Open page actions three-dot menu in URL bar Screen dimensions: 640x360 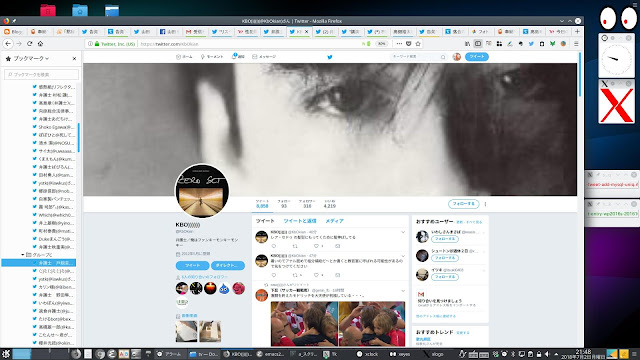click(399, 44)
